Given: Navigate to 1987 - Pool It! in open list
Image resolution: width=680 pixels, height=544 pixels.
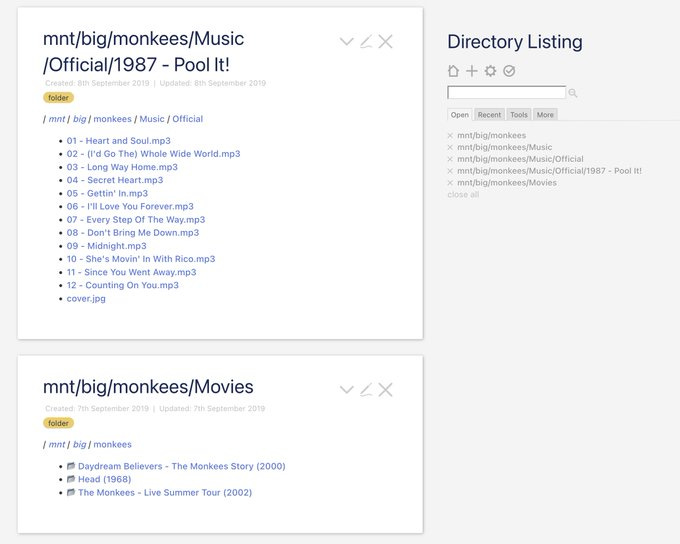Looking at the screenshot, I should pyautogui.click(x=549, y=171).
